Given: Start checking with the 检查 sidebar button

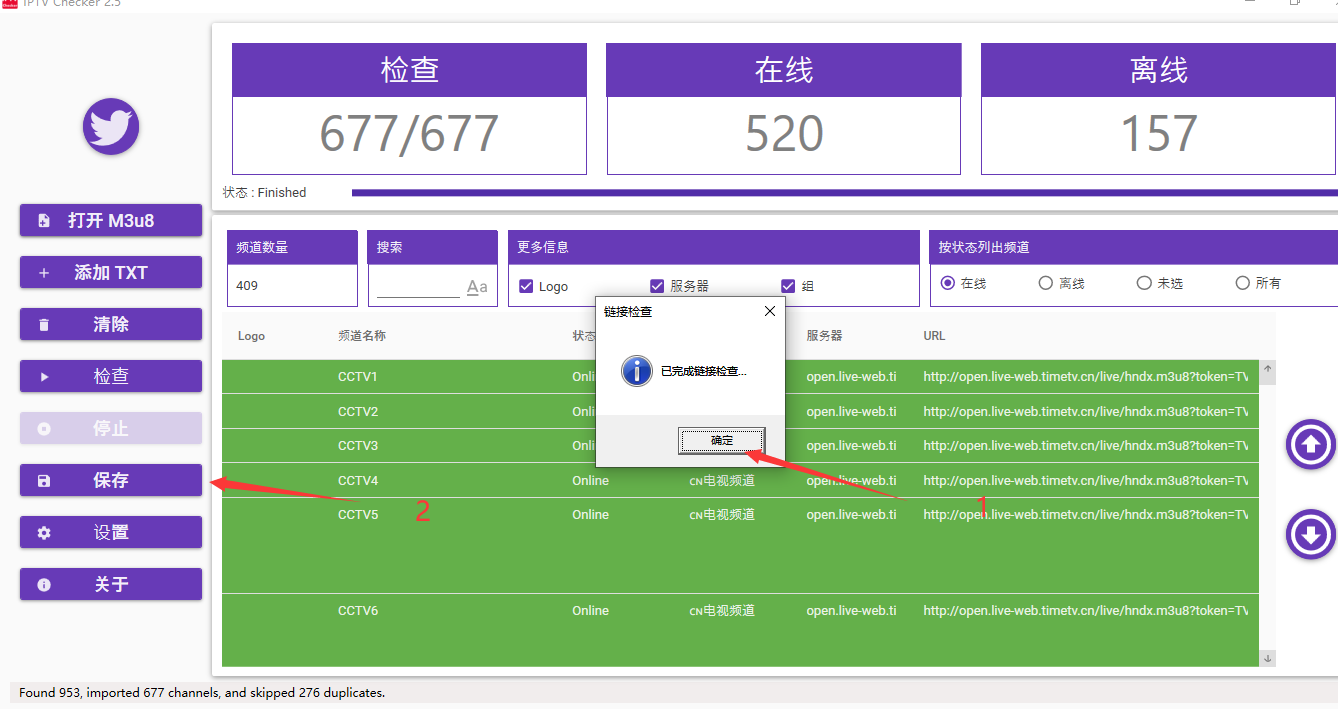Looking at the screenshot, I should click(111, 376).
